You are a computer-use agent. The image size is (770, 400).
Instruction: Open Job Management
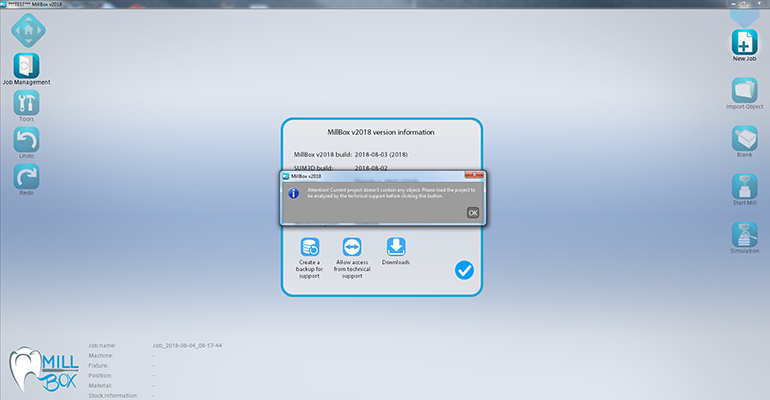pos(27,66)
